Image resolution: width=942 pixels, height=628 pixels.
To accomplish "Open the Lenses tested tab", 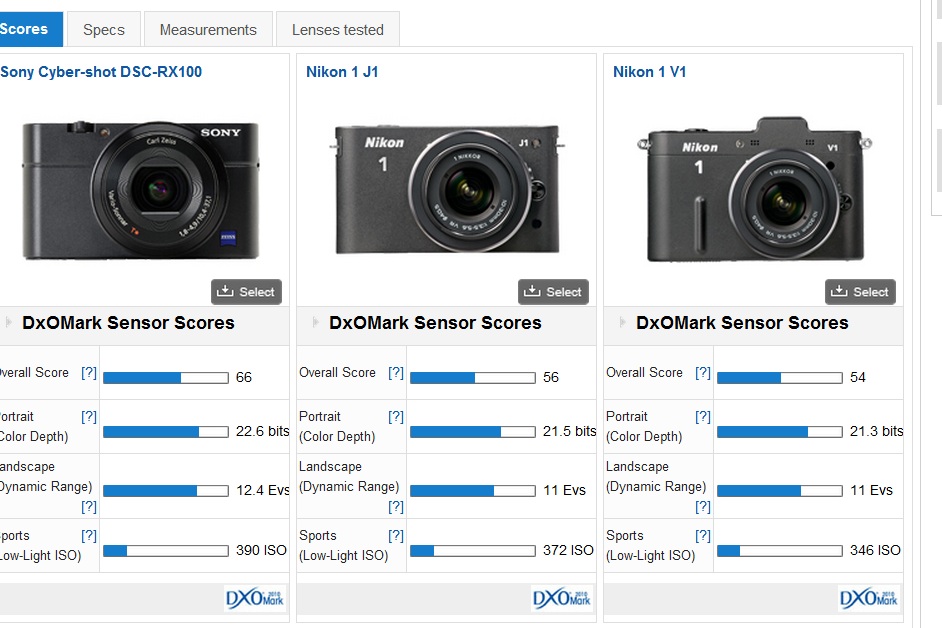I will pos(338,29).
